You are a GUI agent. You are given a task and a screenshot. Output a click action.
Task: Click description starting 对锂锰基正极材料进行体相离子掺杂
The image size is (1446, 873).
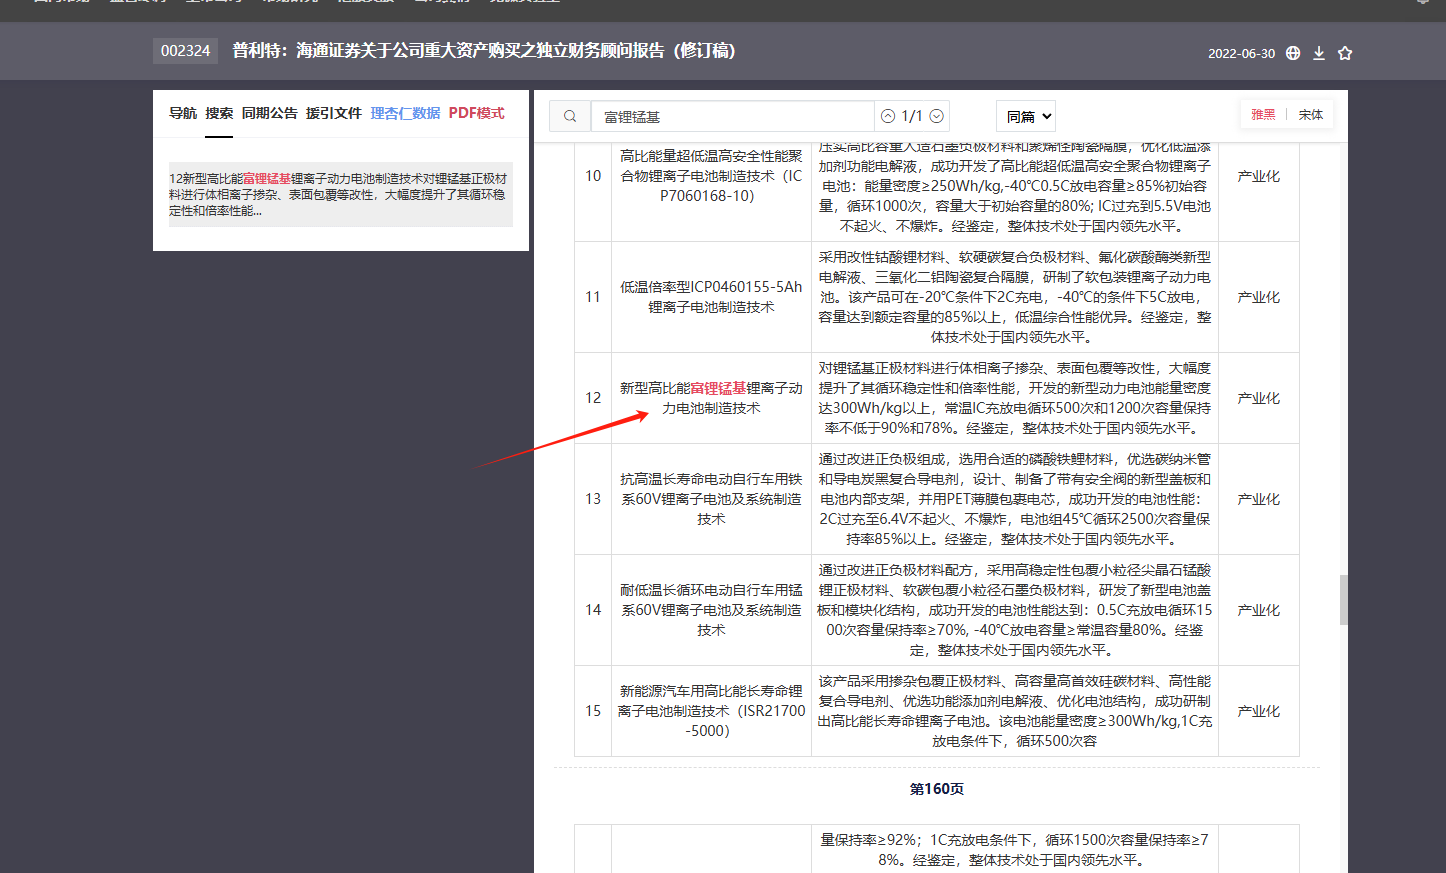tap(1015, 398)
